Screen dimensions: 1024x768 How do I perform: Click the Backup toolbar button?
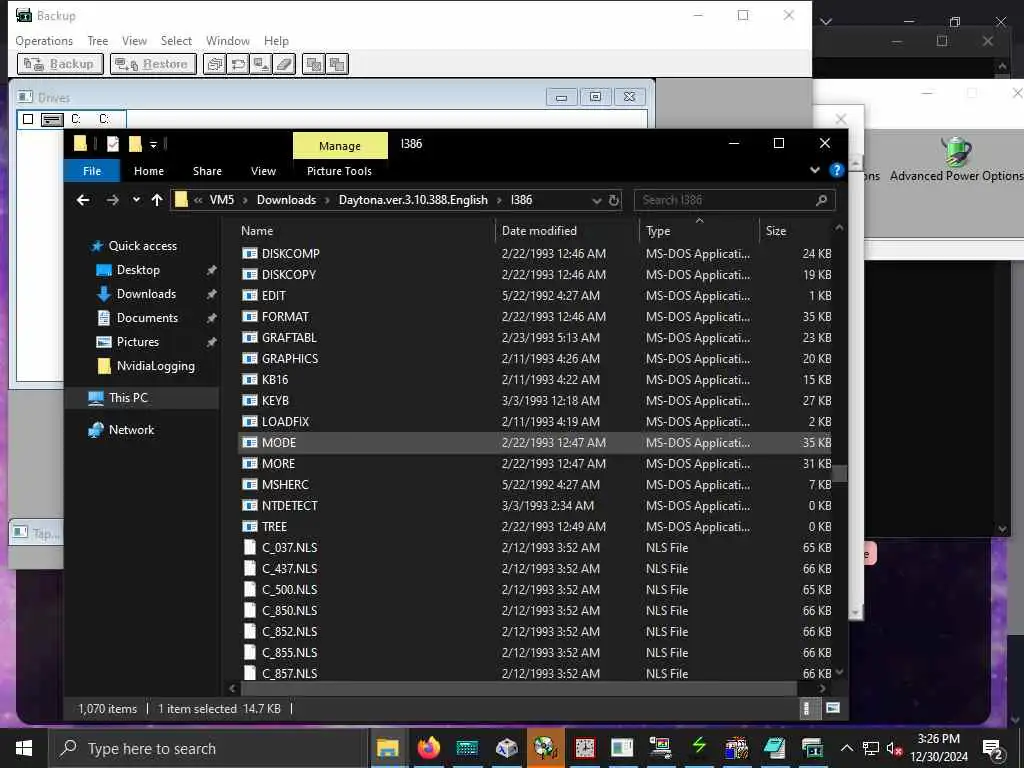[59, 64]
